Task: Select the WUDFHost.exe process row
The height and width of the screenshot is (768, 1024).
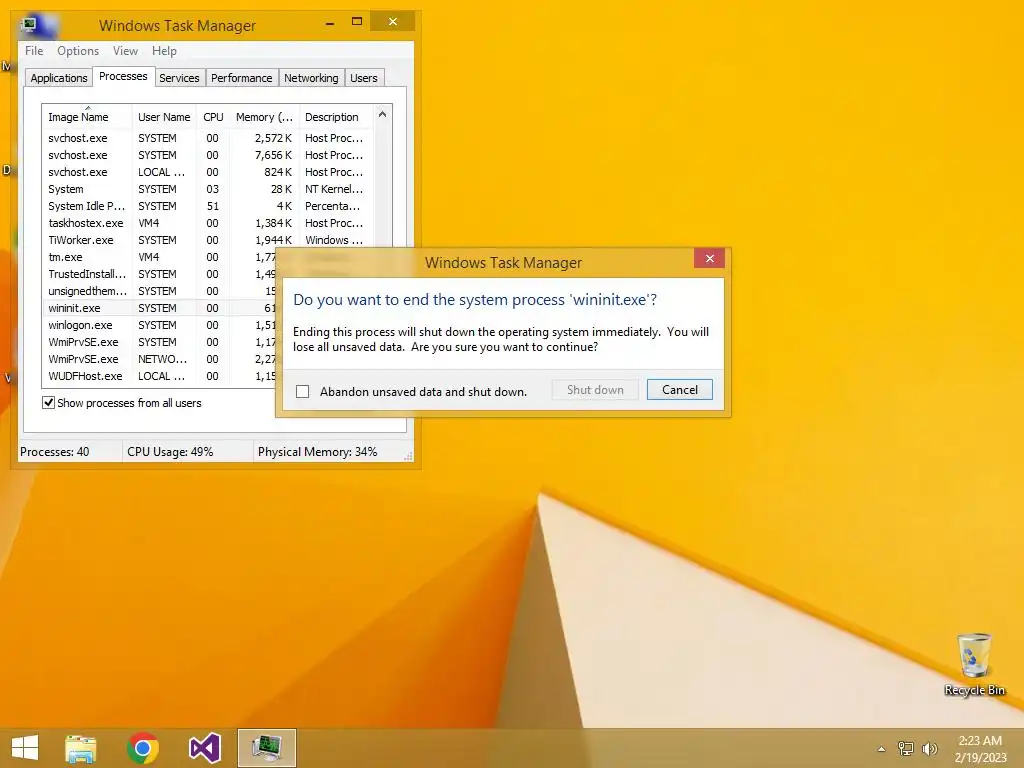Action: [160, 376]
